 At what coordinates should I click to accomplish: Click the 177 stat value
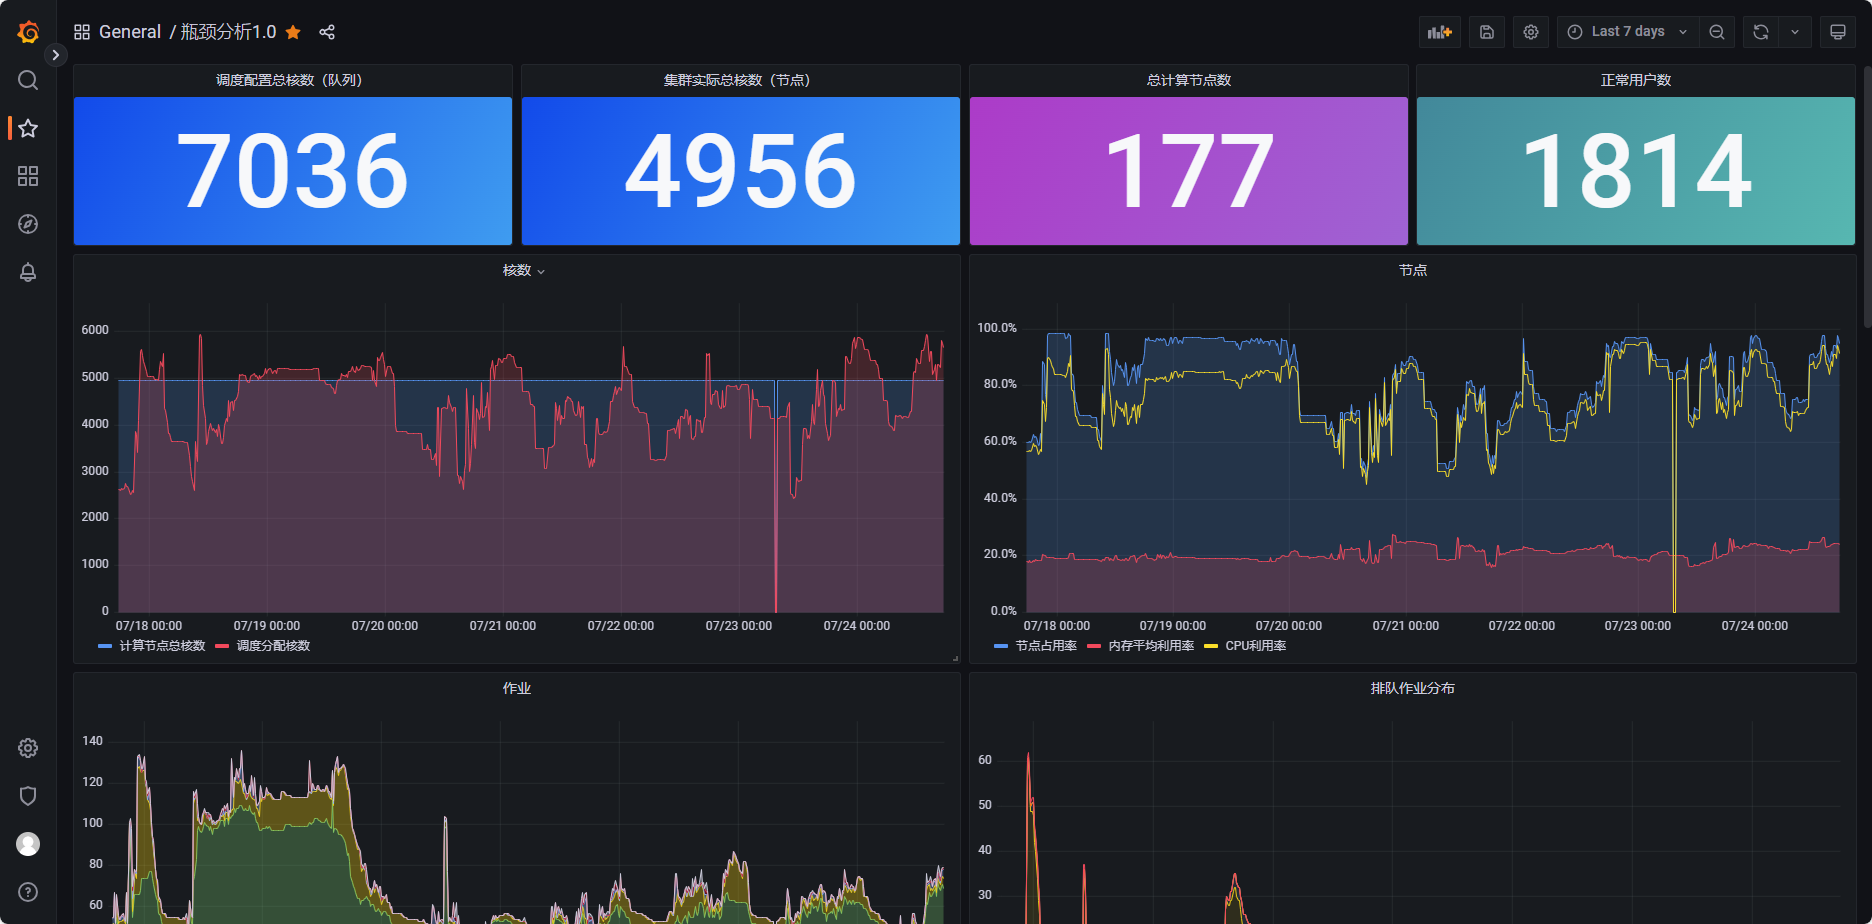(1189, 172)
